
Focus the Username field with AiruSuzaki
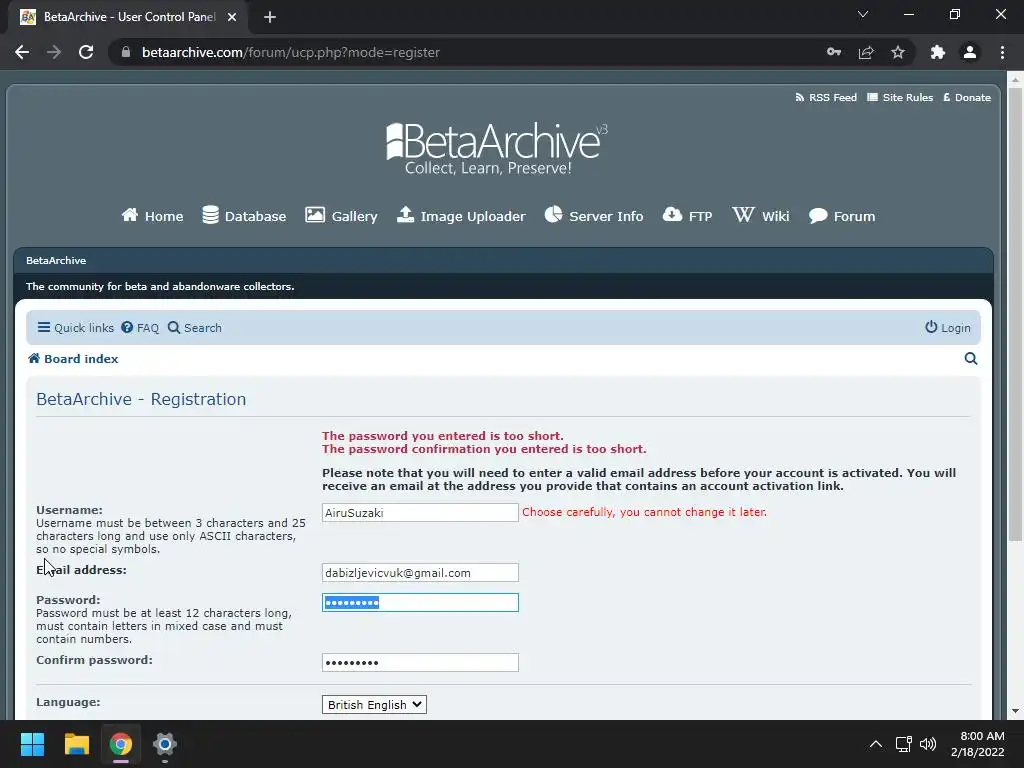421,513
